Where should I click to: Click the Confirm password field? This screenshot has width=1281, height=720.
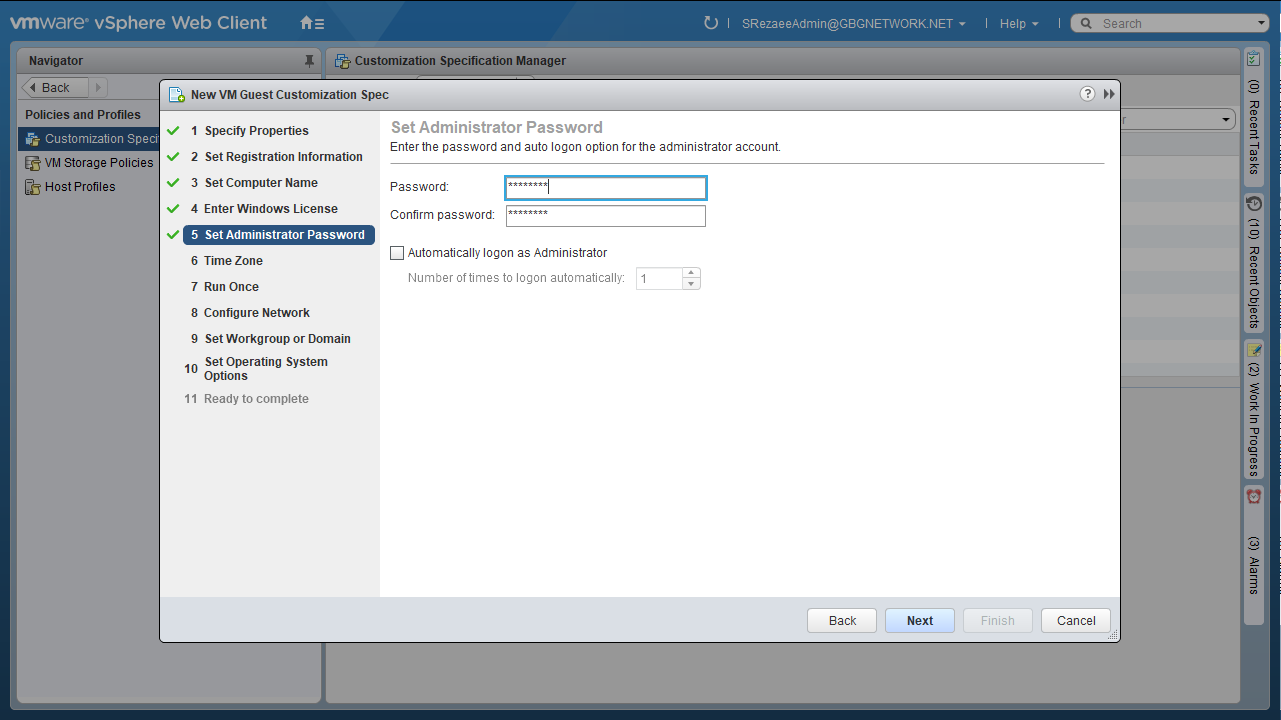605,216
